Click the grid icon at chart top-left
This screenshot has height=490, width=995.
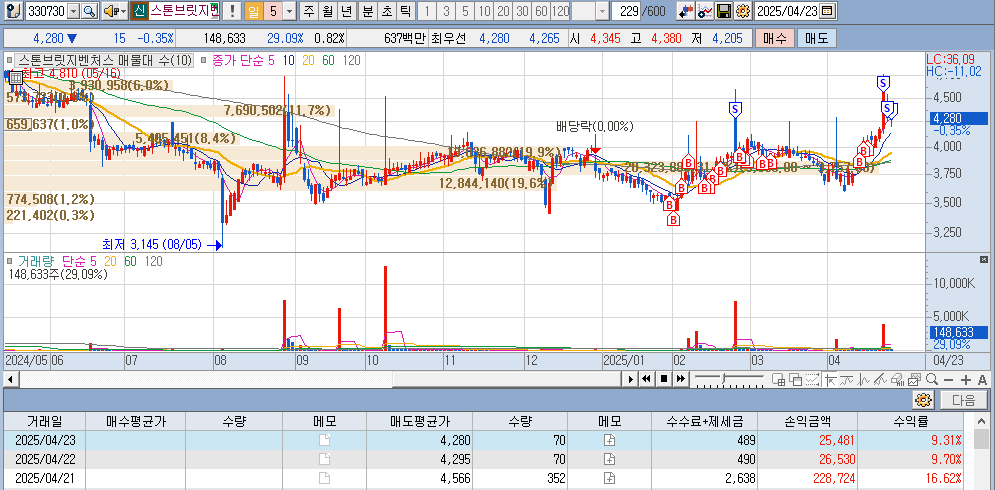click(x=16, y=79)
